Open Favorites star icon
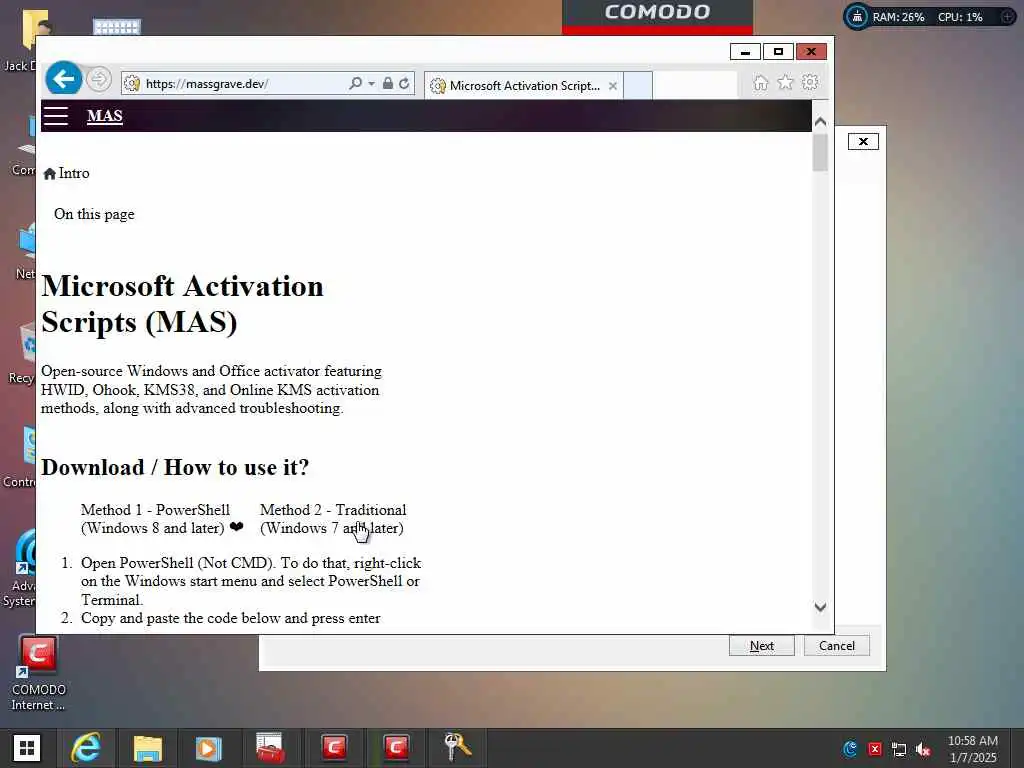Screen dimensions: 1024x768 (786, 82)
